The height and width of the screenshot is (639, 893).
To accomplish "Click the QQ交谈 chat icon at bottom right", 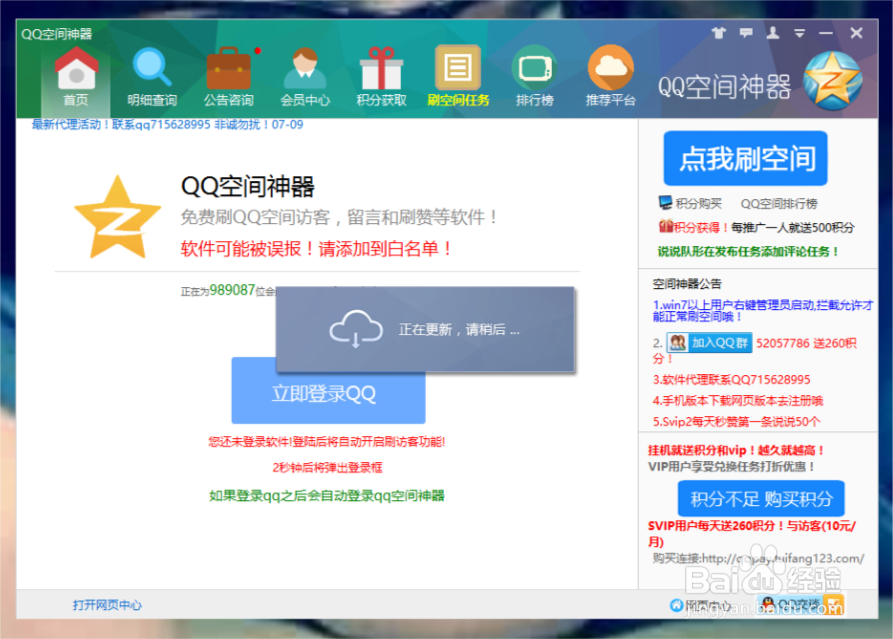I will point(800,604).
